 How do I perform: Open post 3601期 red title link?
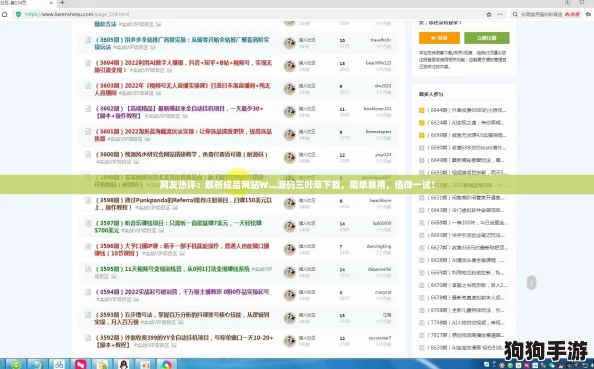click(x=183, y=134)
